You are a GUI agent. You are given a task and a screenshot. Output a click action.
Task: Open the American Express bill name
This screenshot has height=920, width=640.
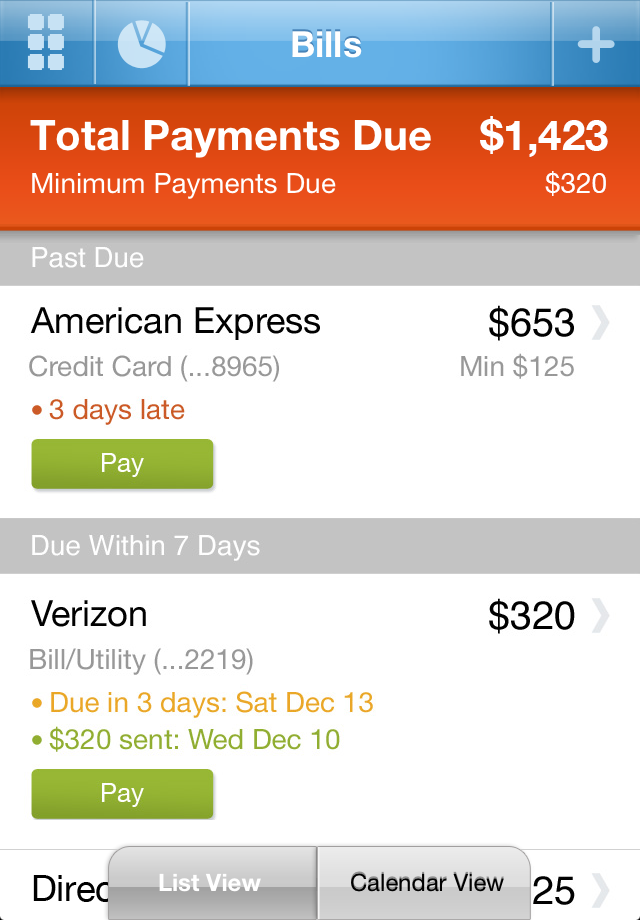(176, 321)
